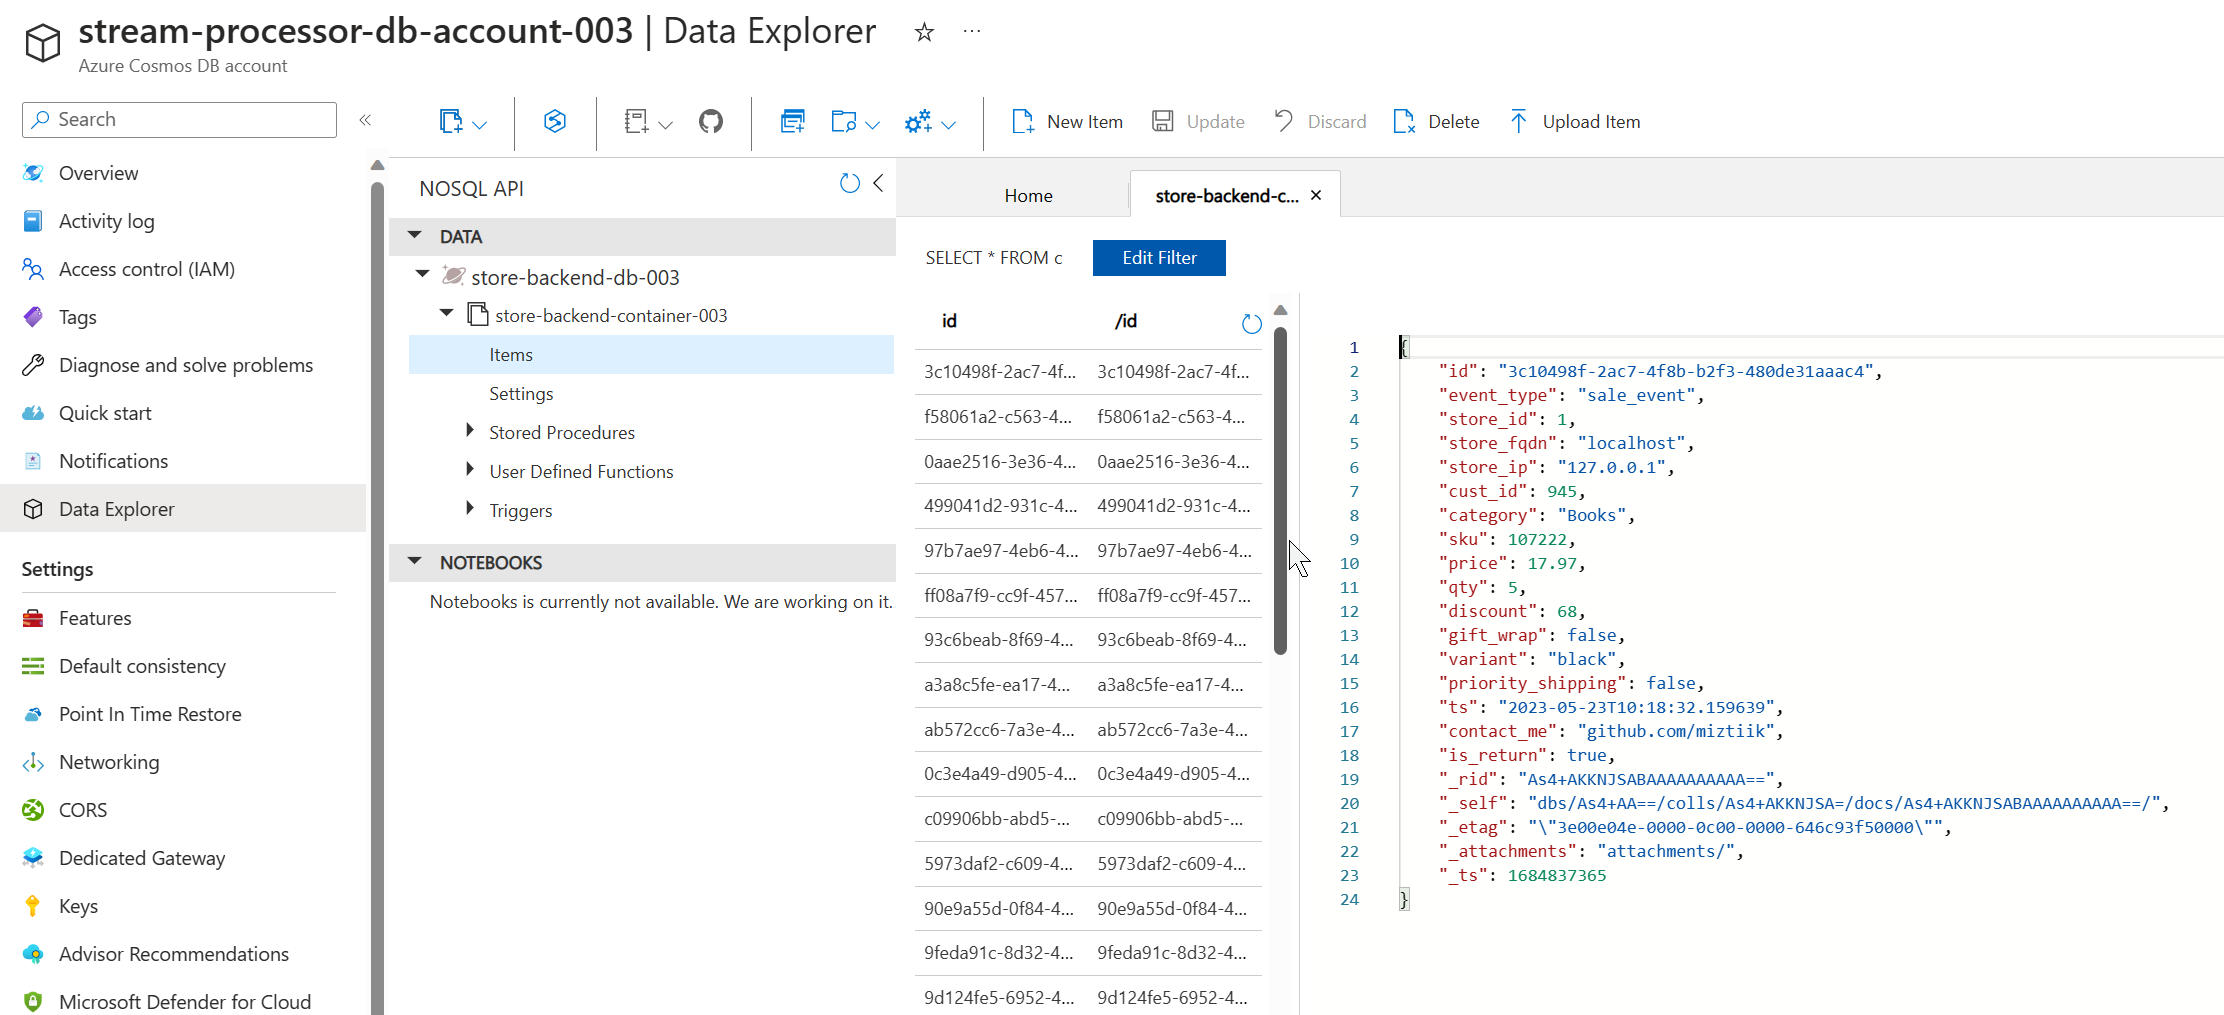Viewport: 2224px width, 1015px height.
Task: Open the settings gear dropdown arrow
Action: (x=949, y=125)
